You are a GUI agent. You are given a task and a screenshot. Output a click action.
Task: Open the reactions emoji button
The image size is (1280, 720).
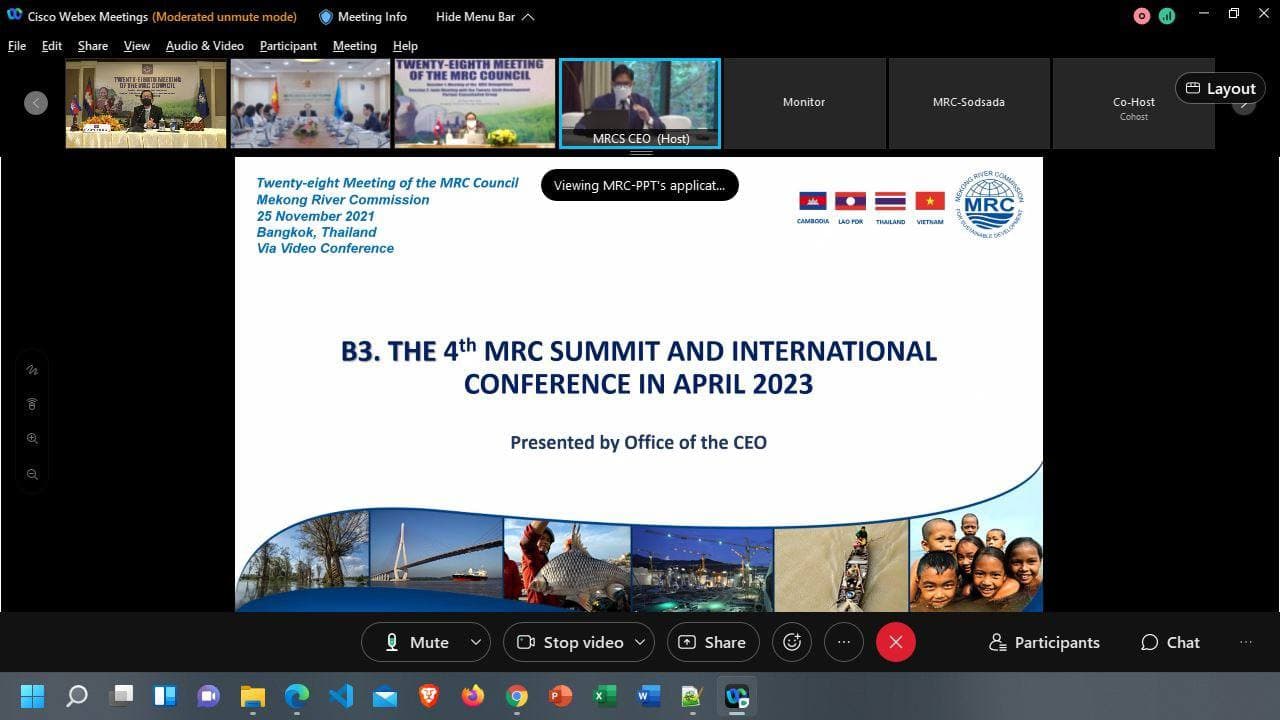coord(792,642)
